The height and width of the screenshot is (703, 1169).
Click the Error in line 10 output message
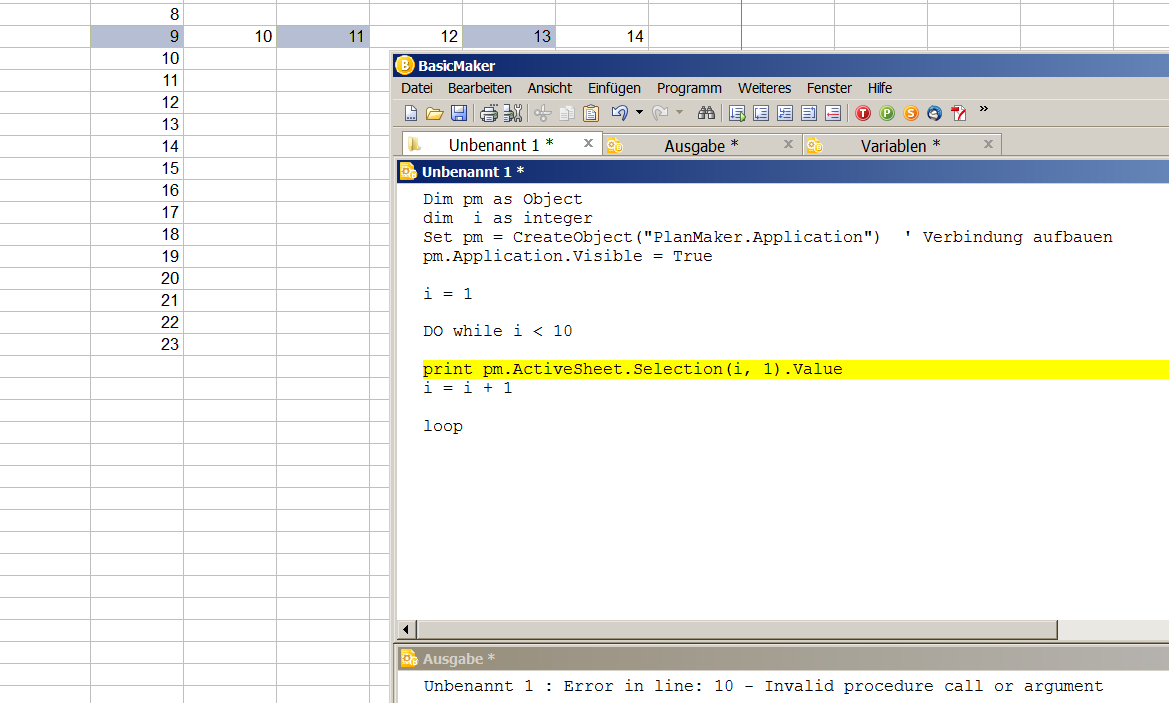click(x=763, y=686)
